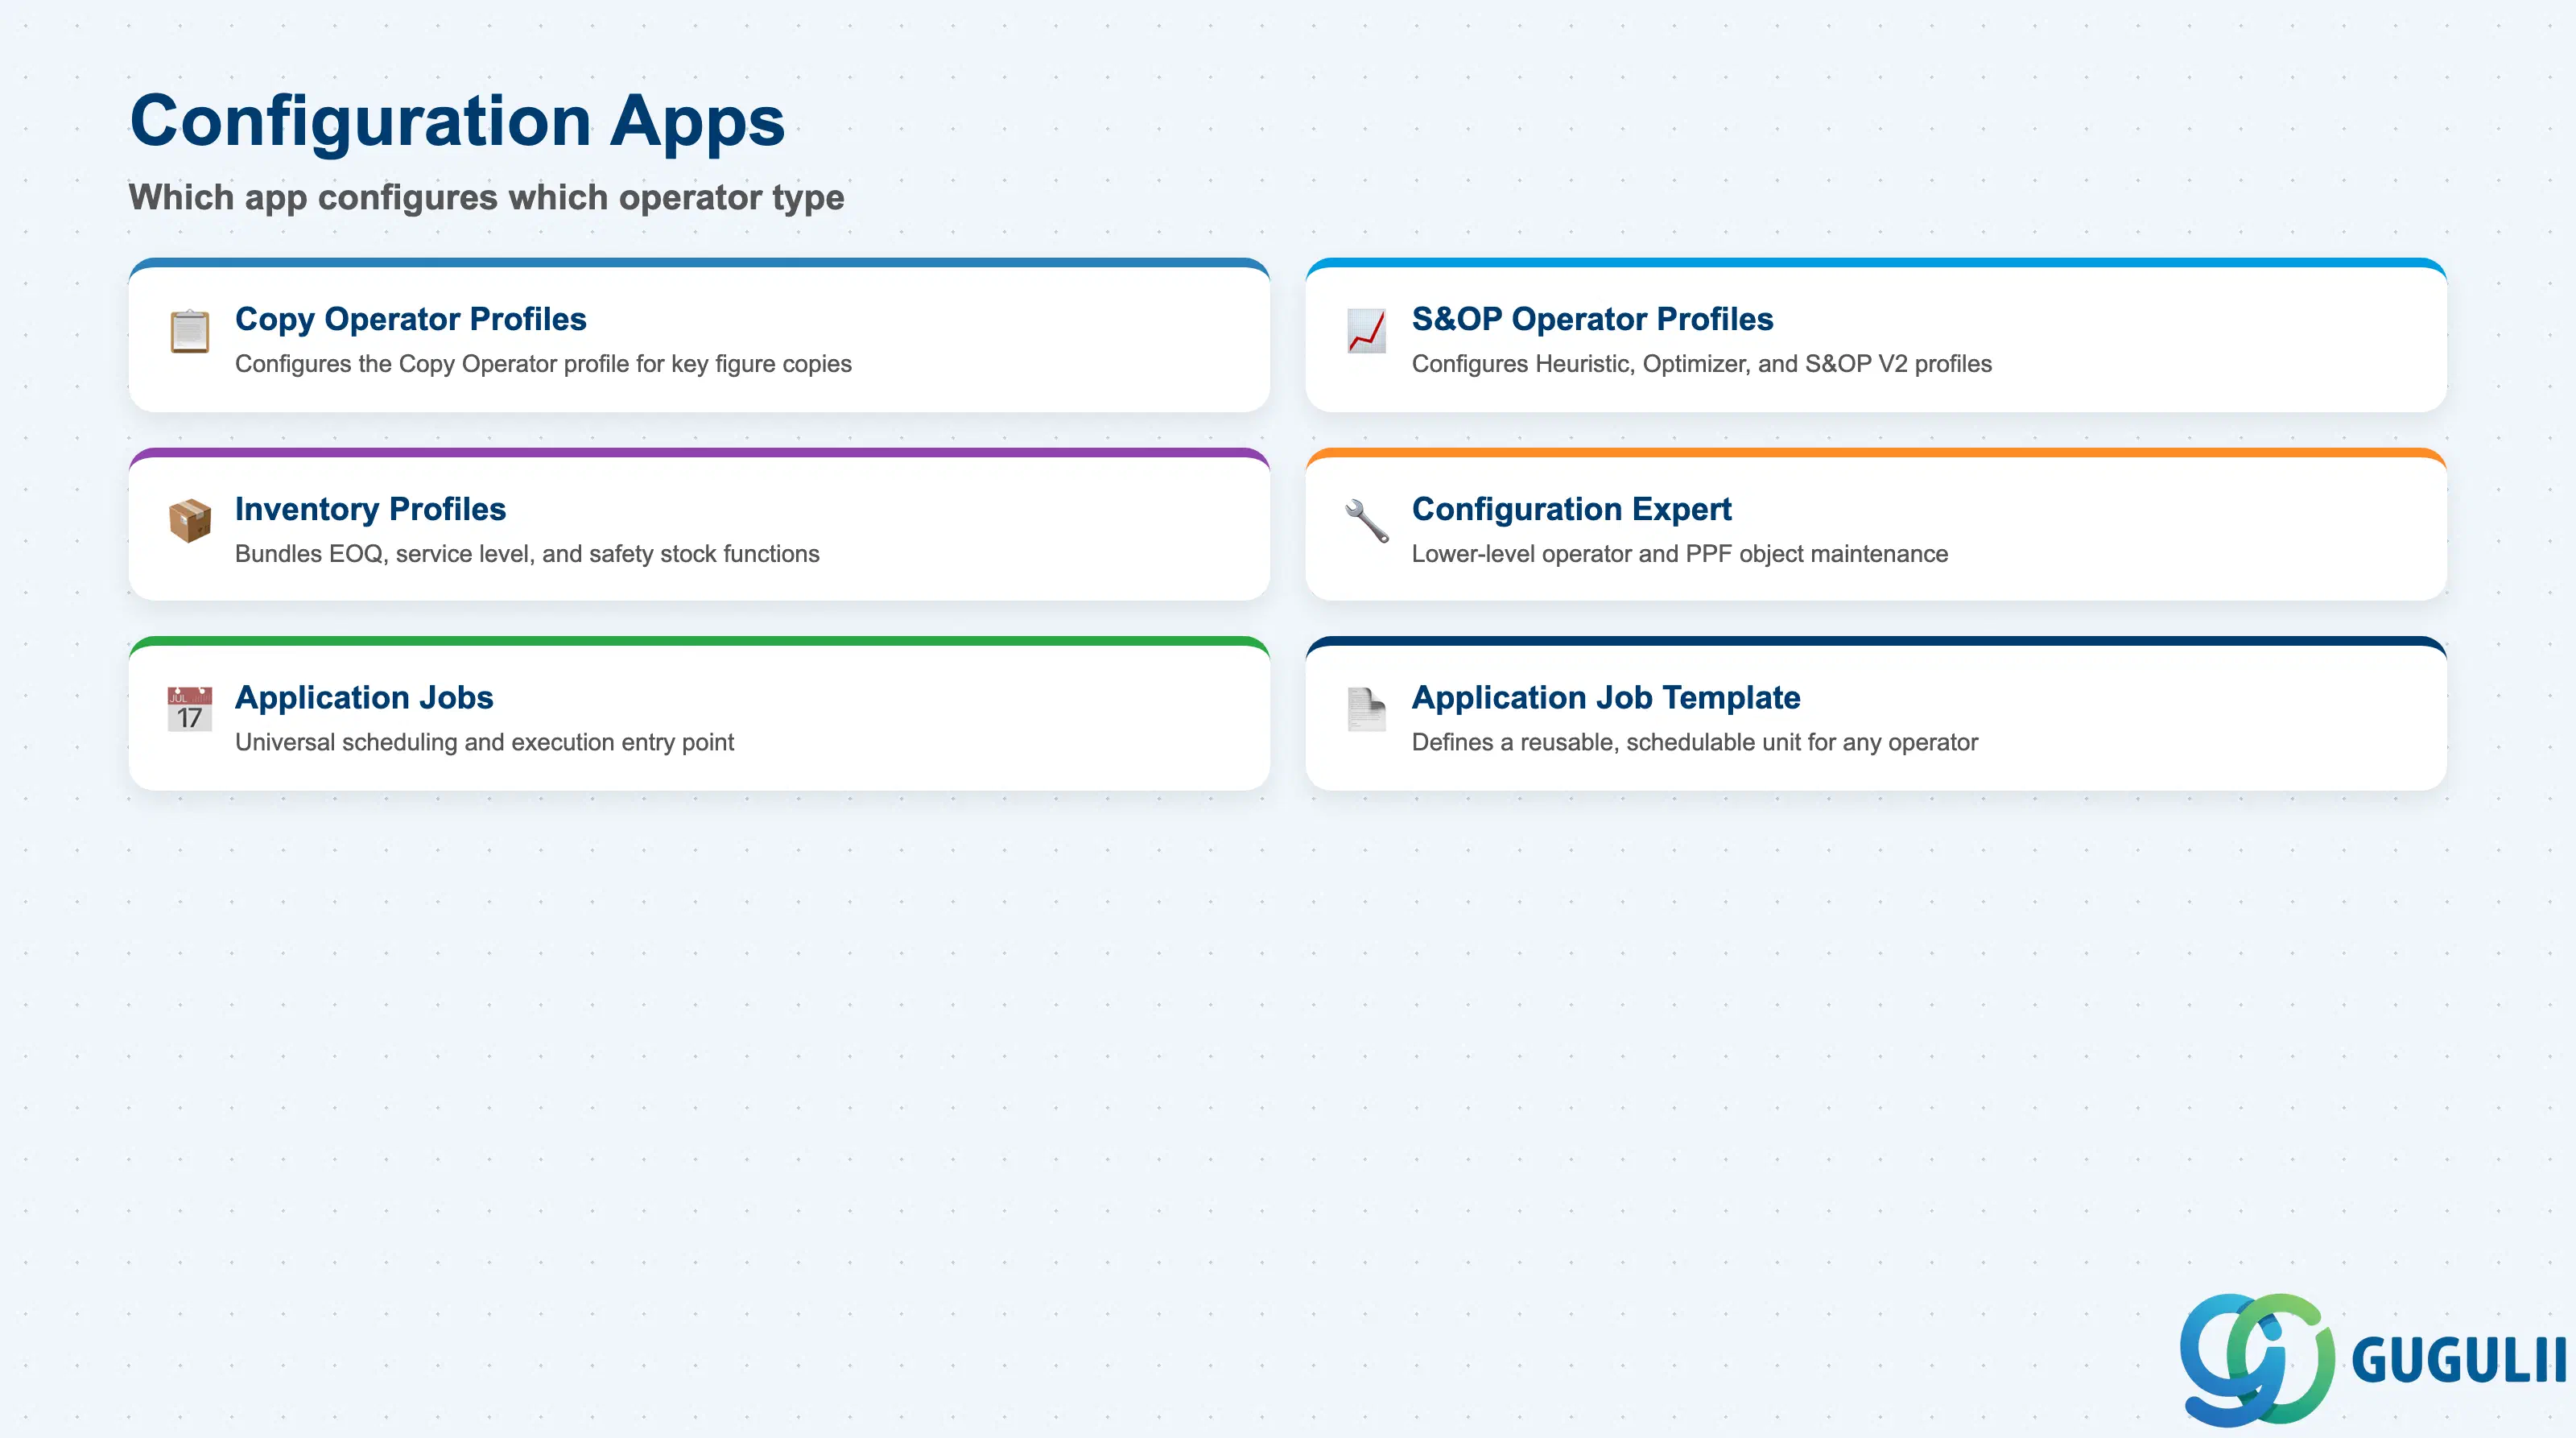Click the document icon for Application Job Template
This screenshot has width=2576, height=1438.
click(1366, 709)
